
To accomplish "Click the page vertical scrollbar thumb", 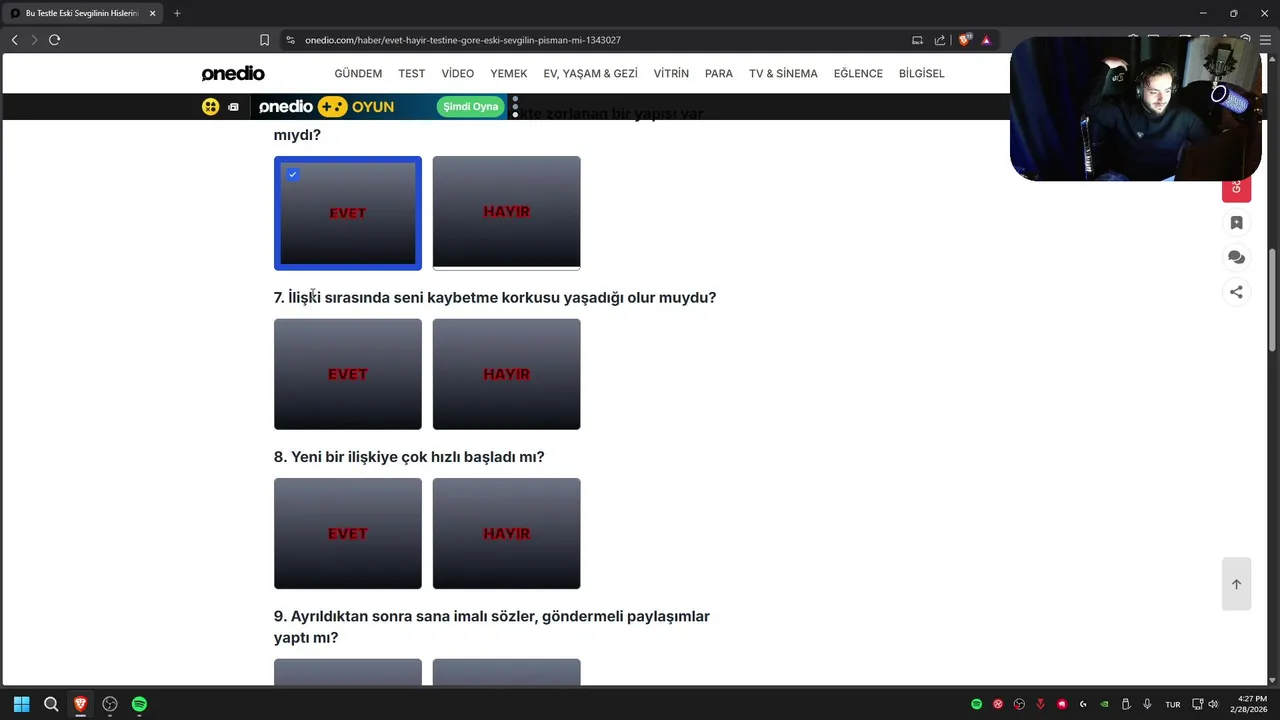I will [x=1272, y=300].
